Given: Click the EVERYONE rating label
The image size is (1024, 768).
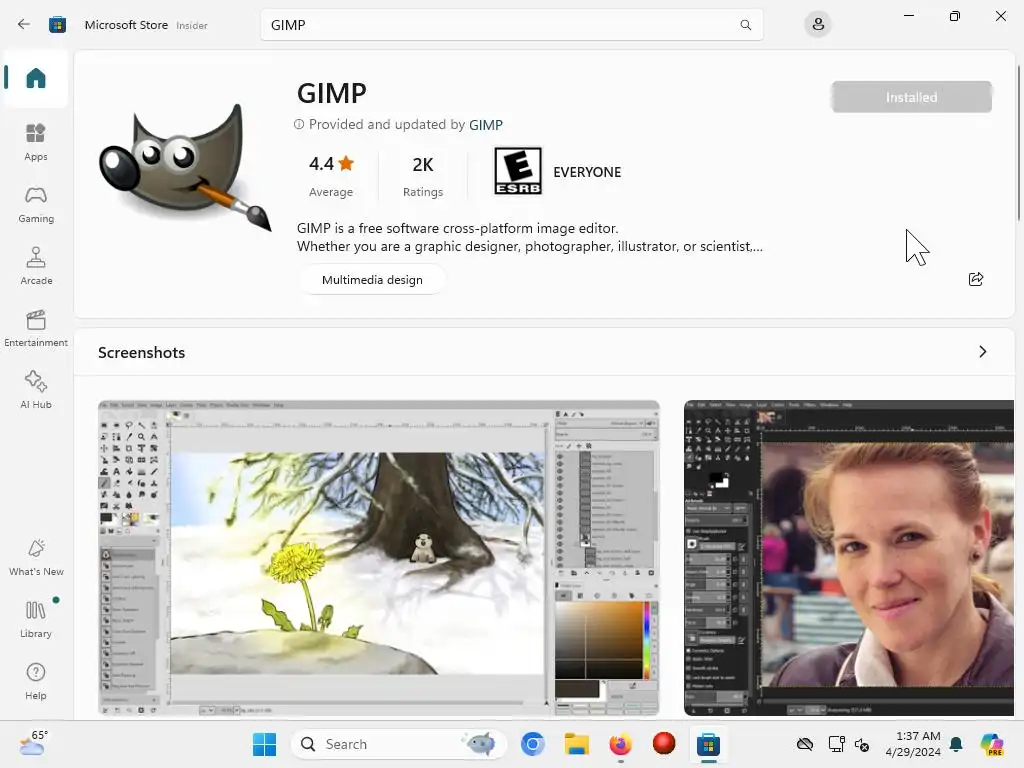Looking at the screenshot, I should point(587,172).
